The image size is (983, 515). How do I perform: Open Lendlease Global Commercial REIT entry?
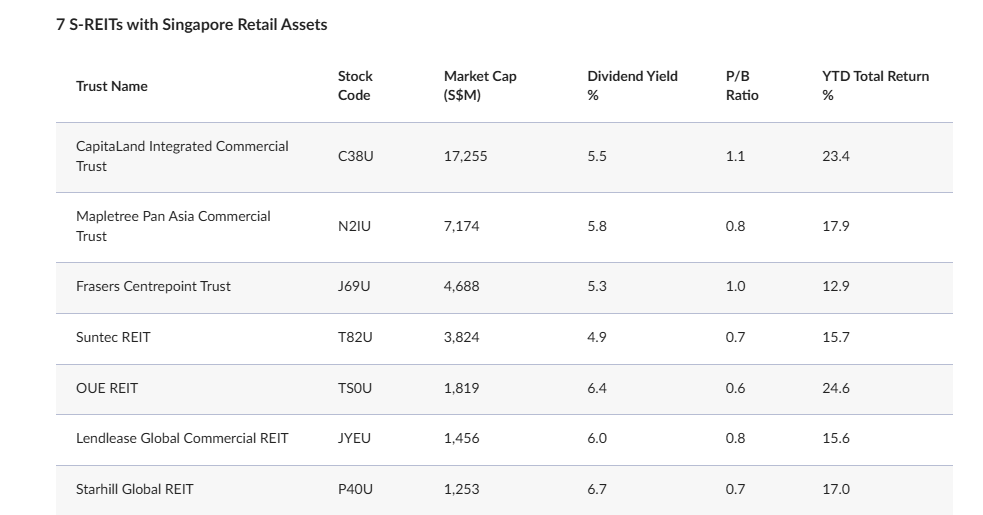pos(182,438)
